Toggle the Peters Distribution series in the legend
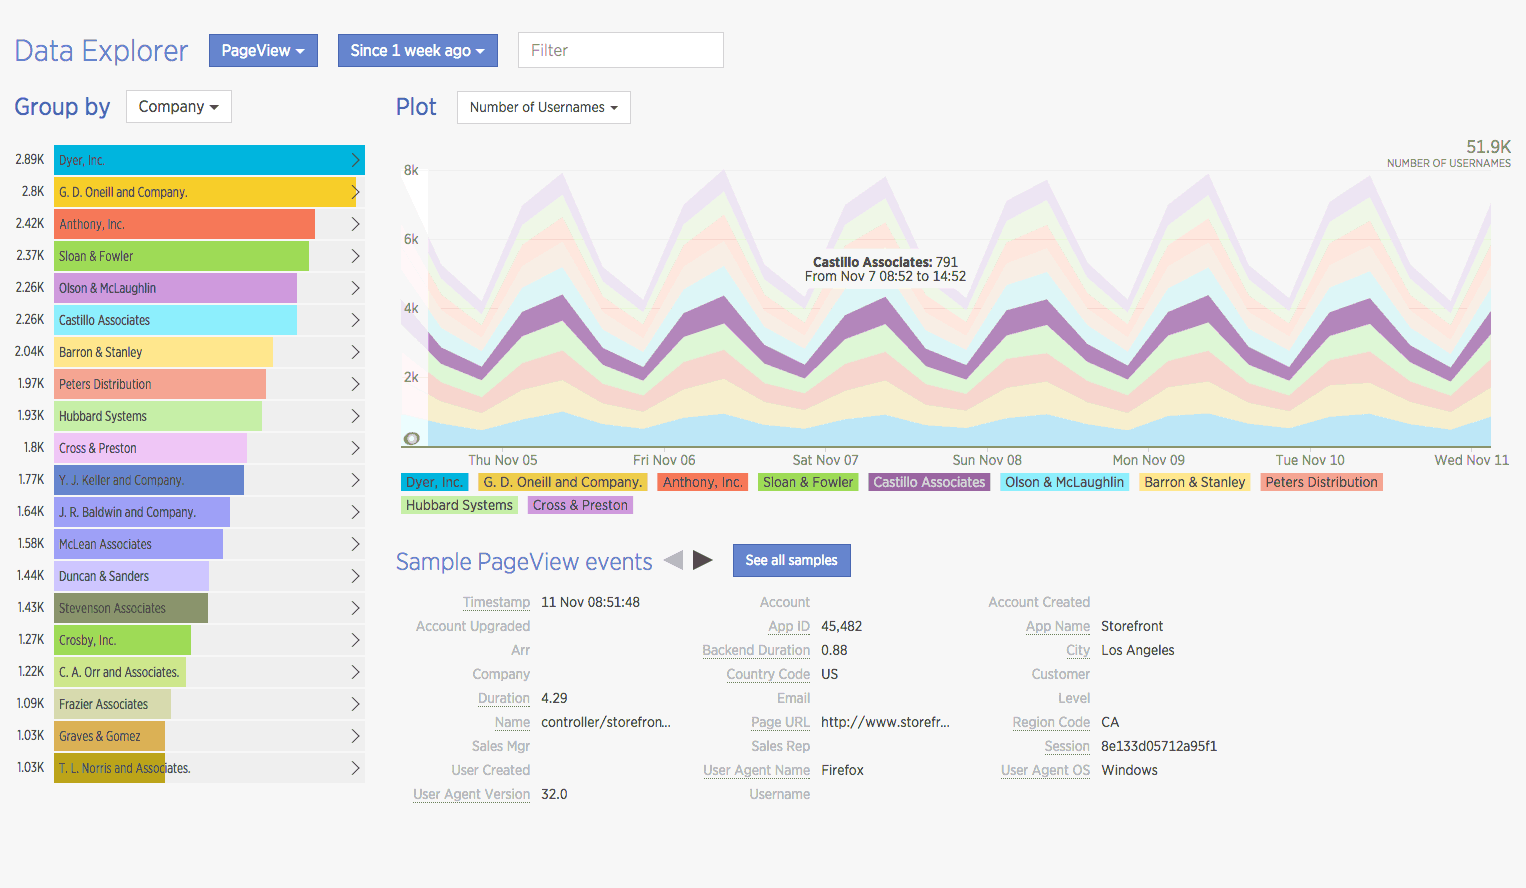The height and width of the screenshot is (888, 1526). point(1321,482)
